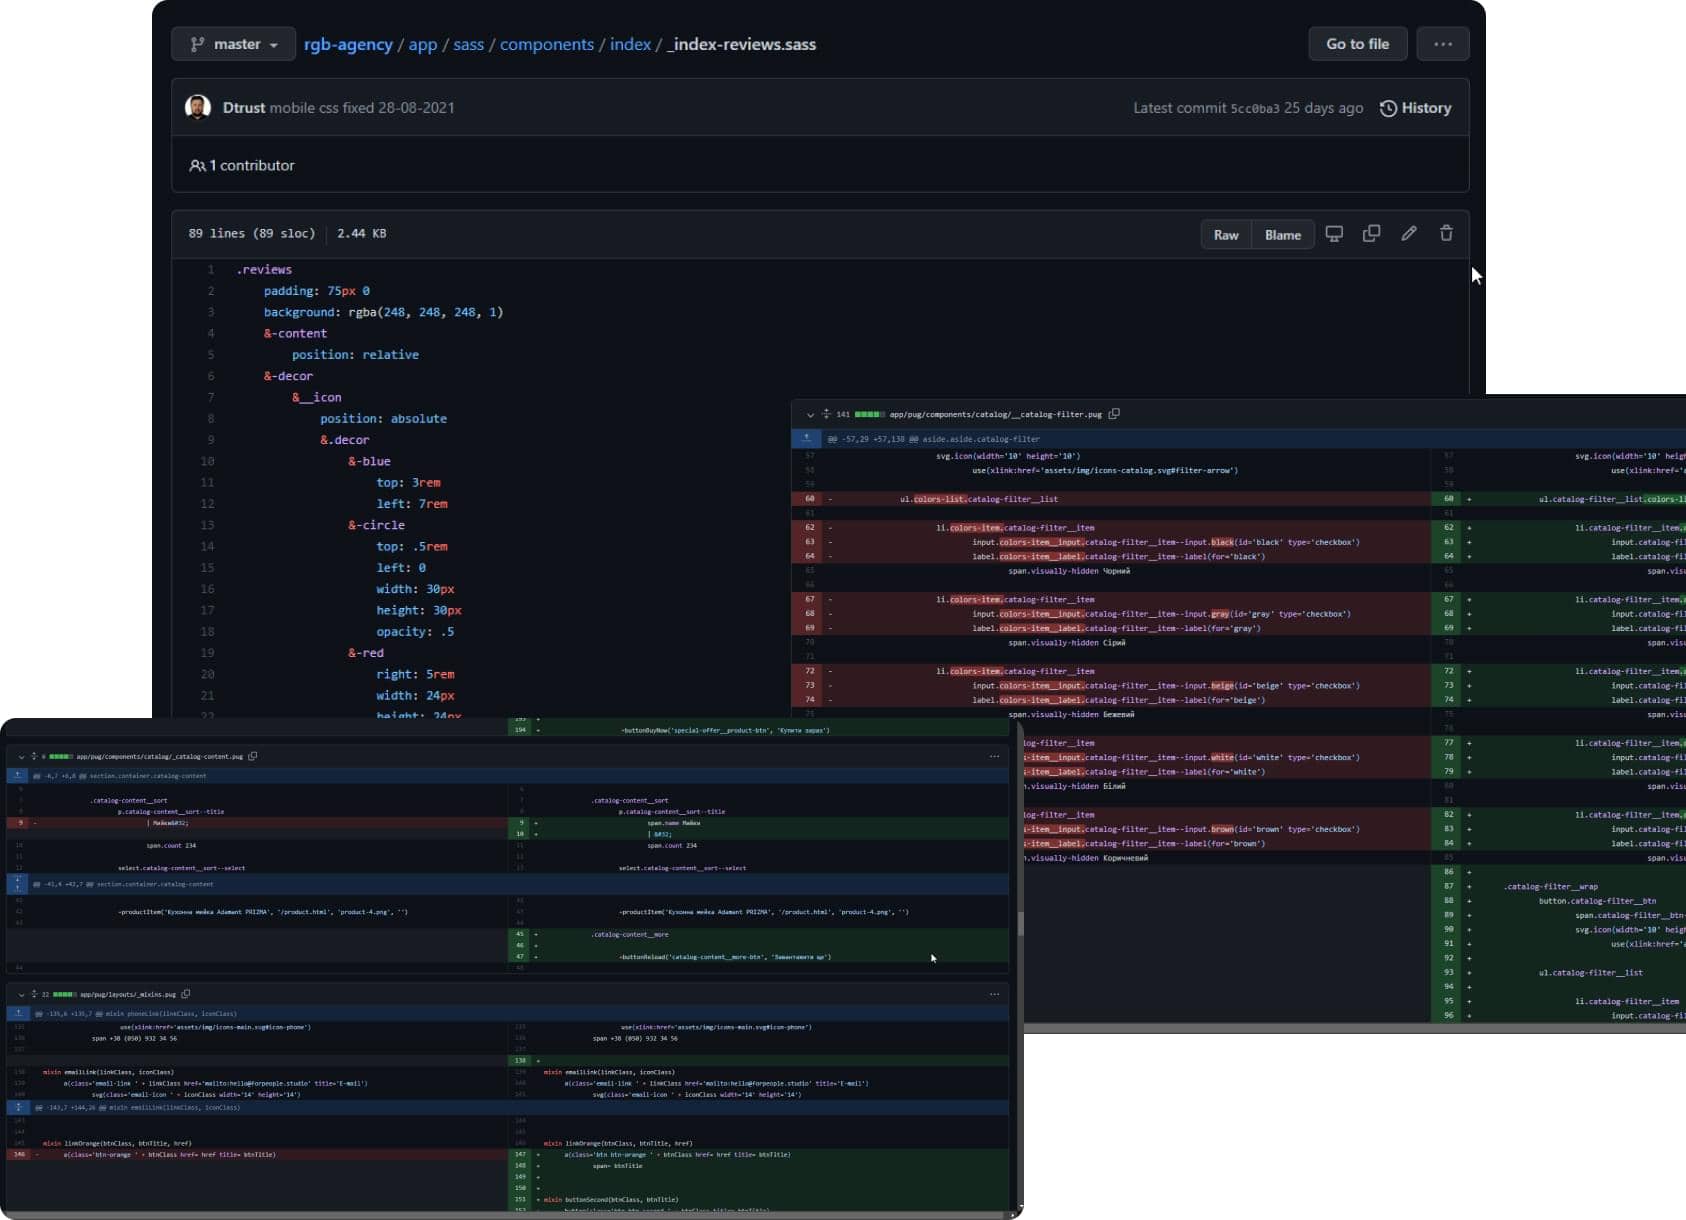Viewport: 1686px width, 1220px height.
Task: Expand up hunk at mixin phoneLink
Action: coord(18,1013)
